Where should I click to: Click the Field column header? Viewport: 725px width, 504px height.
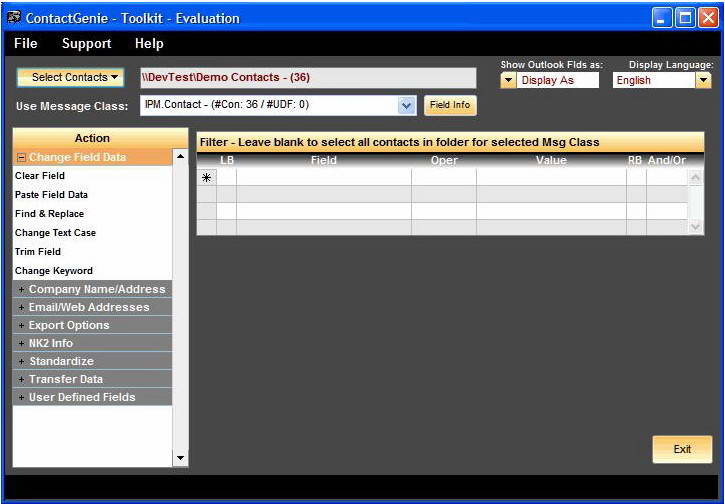[x=324, y=160]
